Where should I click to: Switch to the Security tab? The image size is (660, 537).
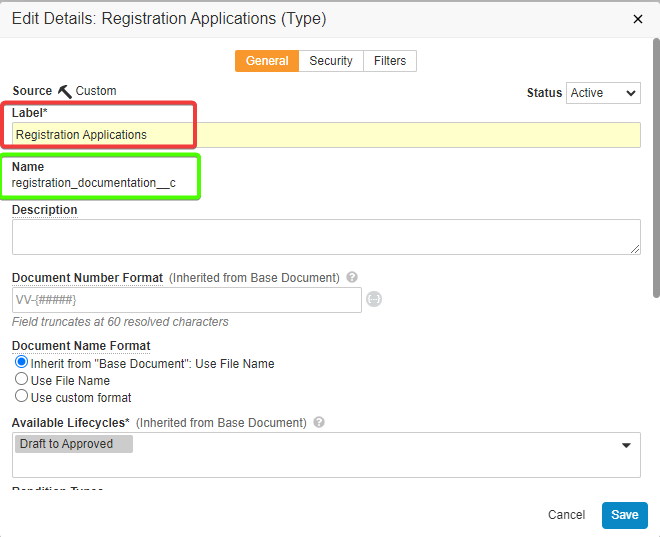pyautogui.click(x=330, y=61)
